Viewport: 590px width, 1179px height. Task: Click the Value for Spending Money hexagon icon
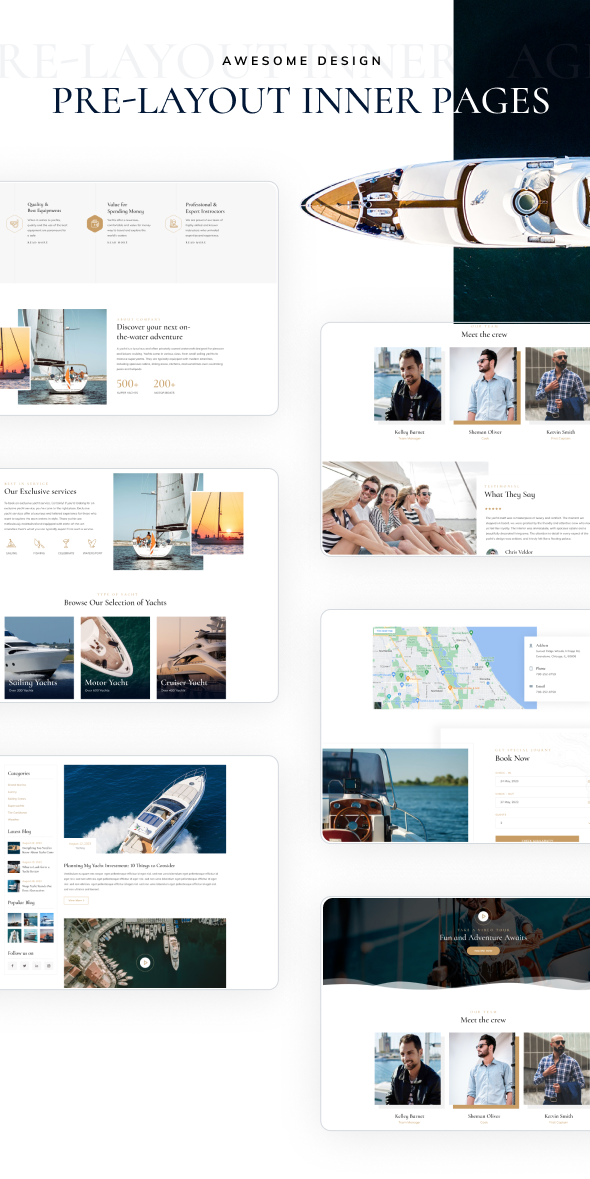click(95, 223)
